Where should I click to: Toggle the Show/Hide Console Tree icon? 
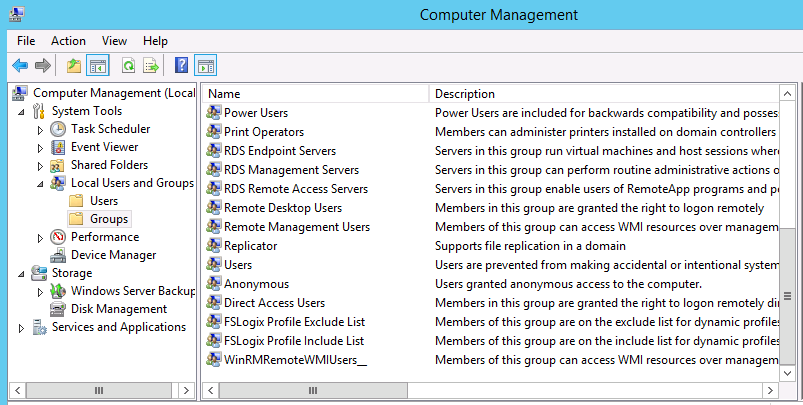(x=98, y=66)
